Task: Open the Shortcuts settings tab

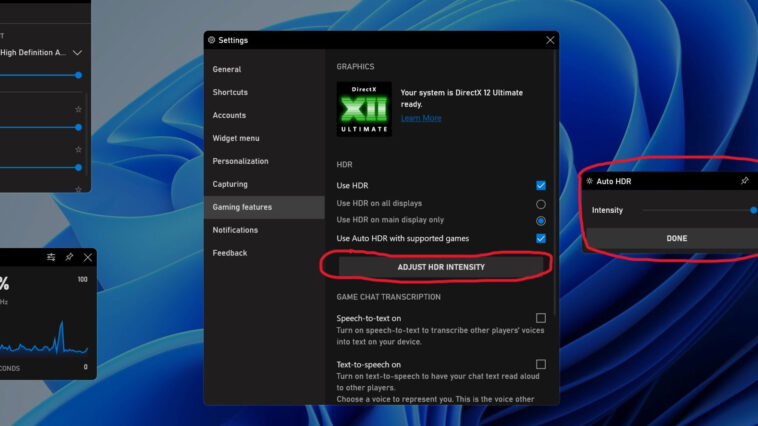Action: pos(264,92)
